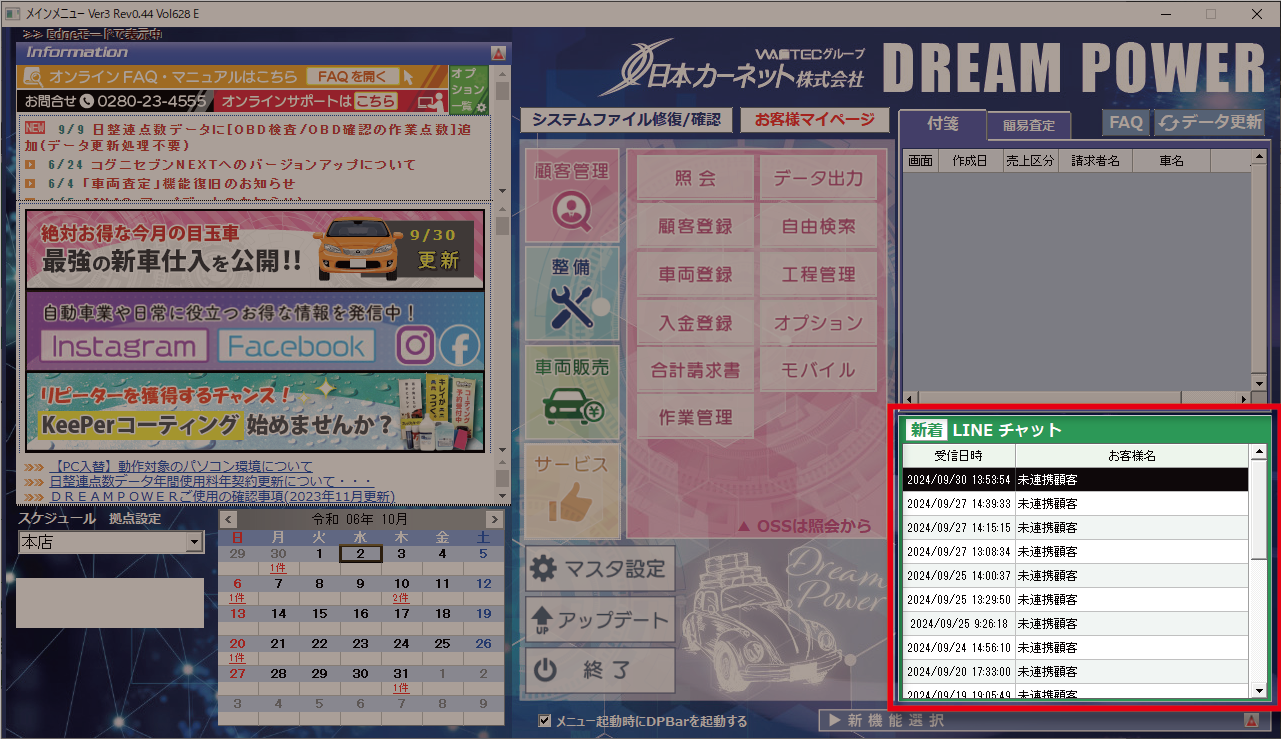Select モバイル menu item
This screenshot has width=1281, height=739.
click(818, 370)
